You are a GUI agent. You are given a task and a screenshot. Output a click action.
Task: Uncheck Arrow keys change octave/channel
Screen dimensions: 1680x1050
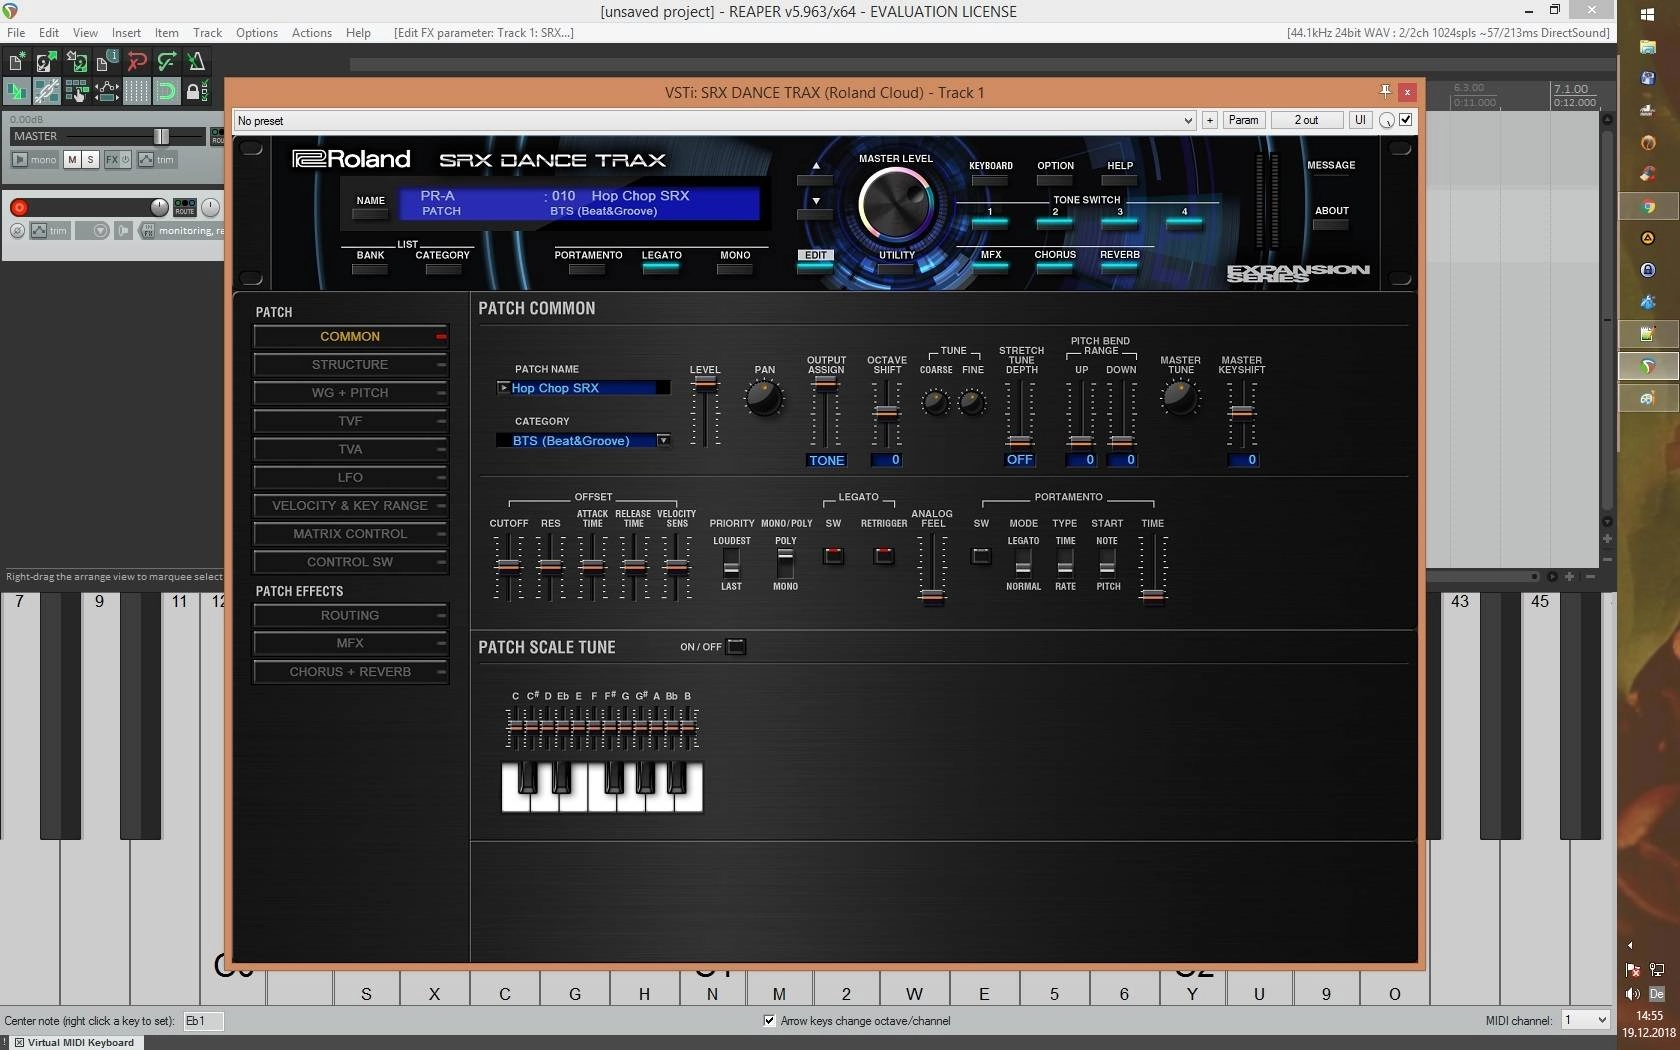click(x=769, y=1021)
